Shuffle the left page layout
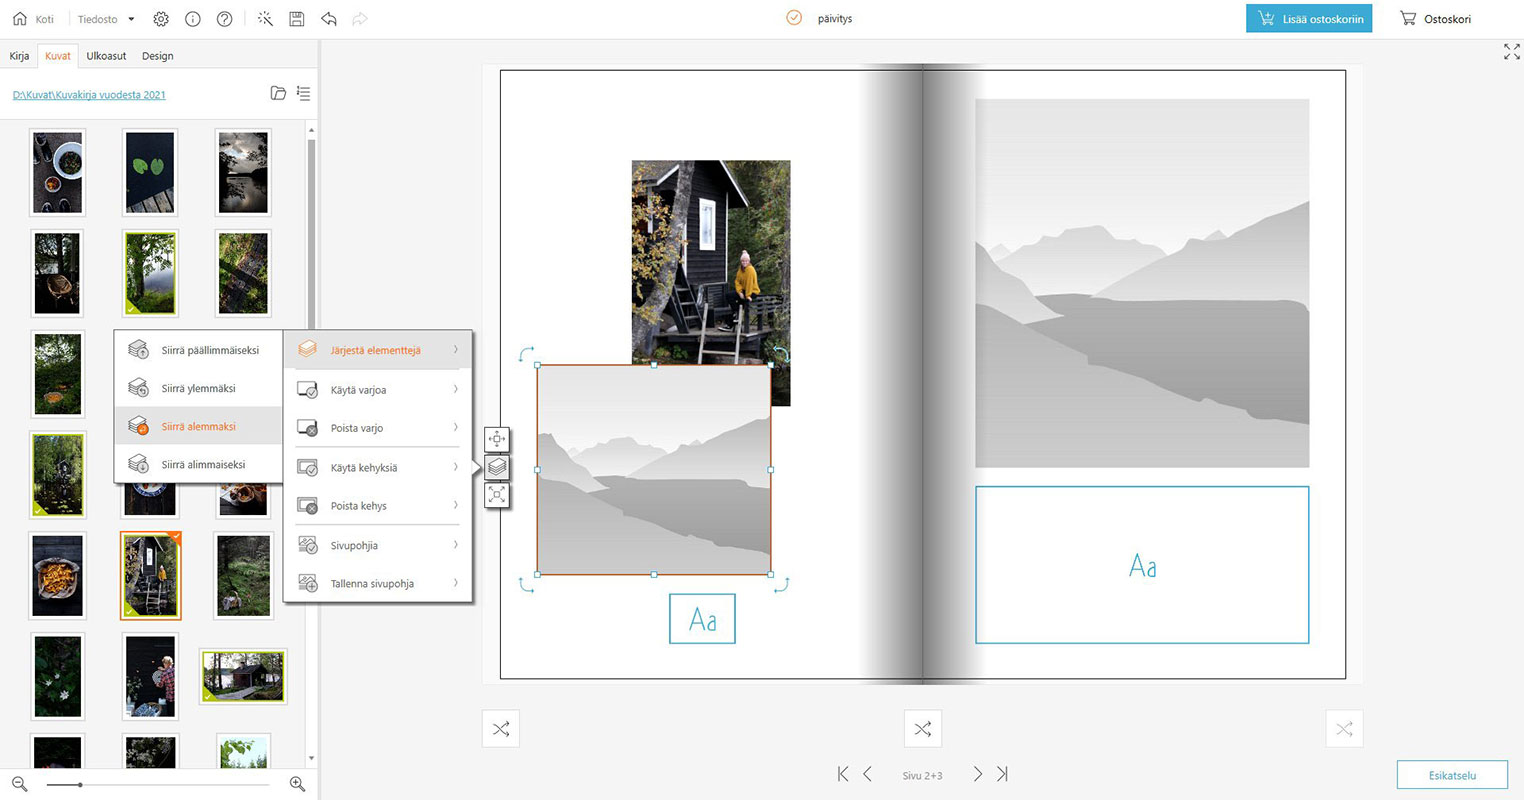The height and width of the screenshot is (800, 1524). coord(501,729)
